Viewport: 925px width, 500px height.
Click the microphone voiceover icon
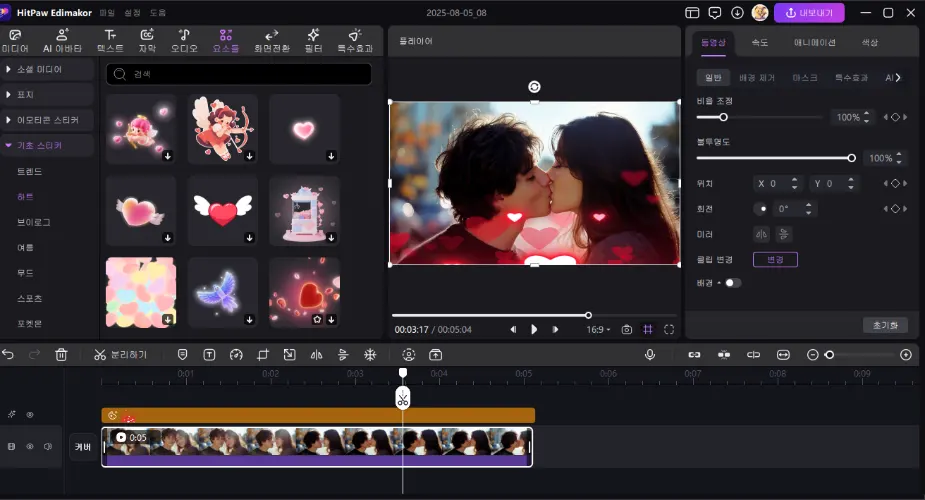click(x=650, y=354)
